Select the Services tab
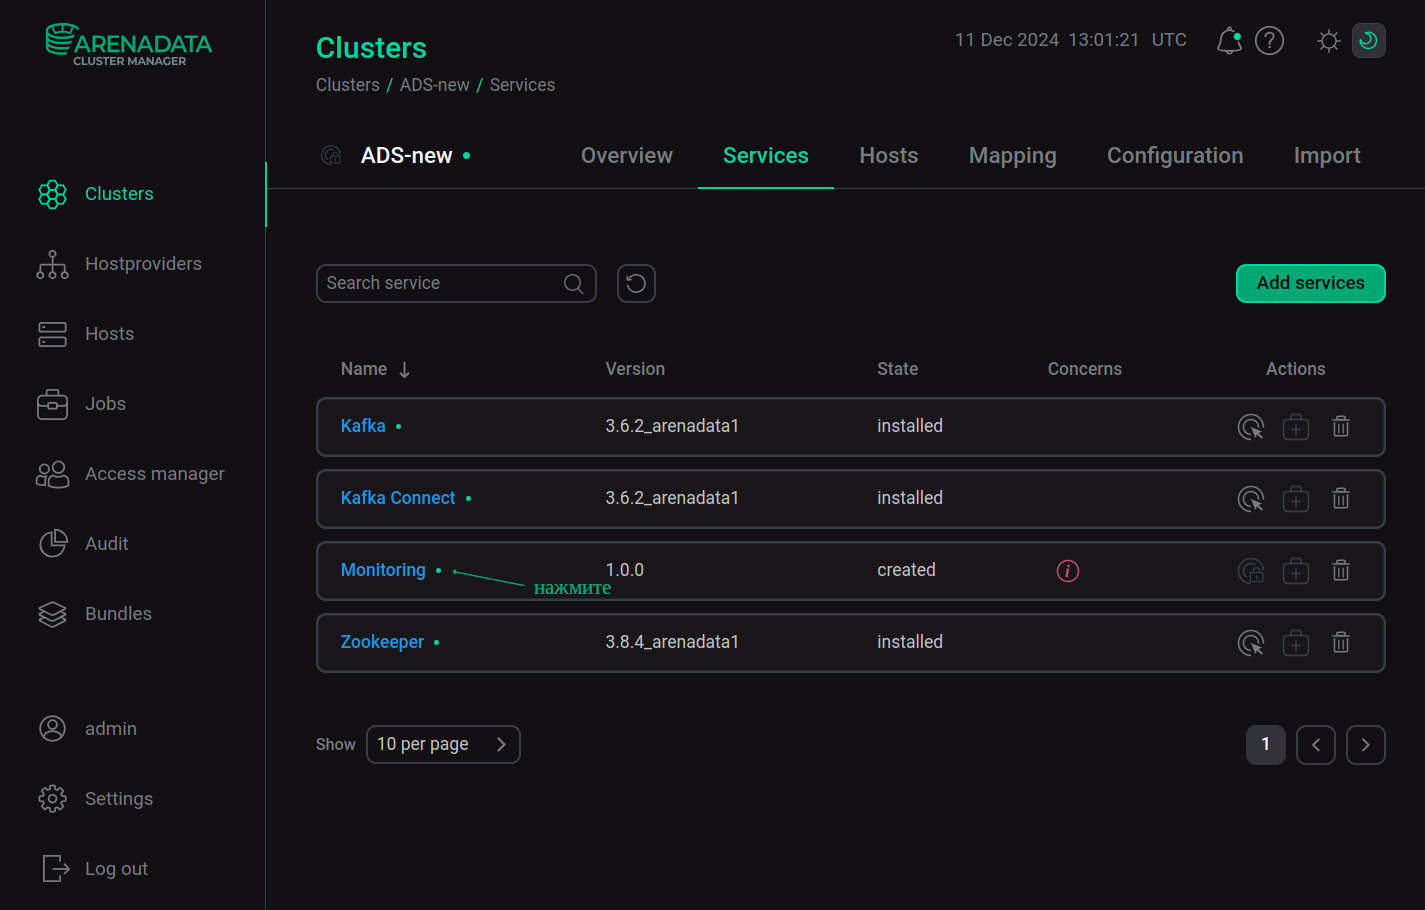This screenshot has height=910, width=1425. pyautogui.click(x=766, y=156)
